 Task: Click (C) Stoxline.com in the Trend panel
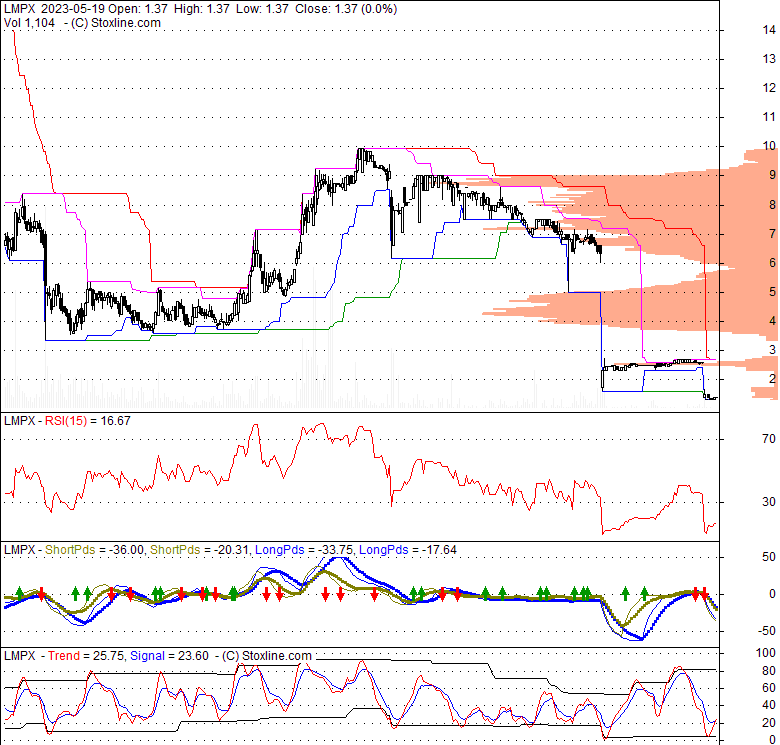267,655
